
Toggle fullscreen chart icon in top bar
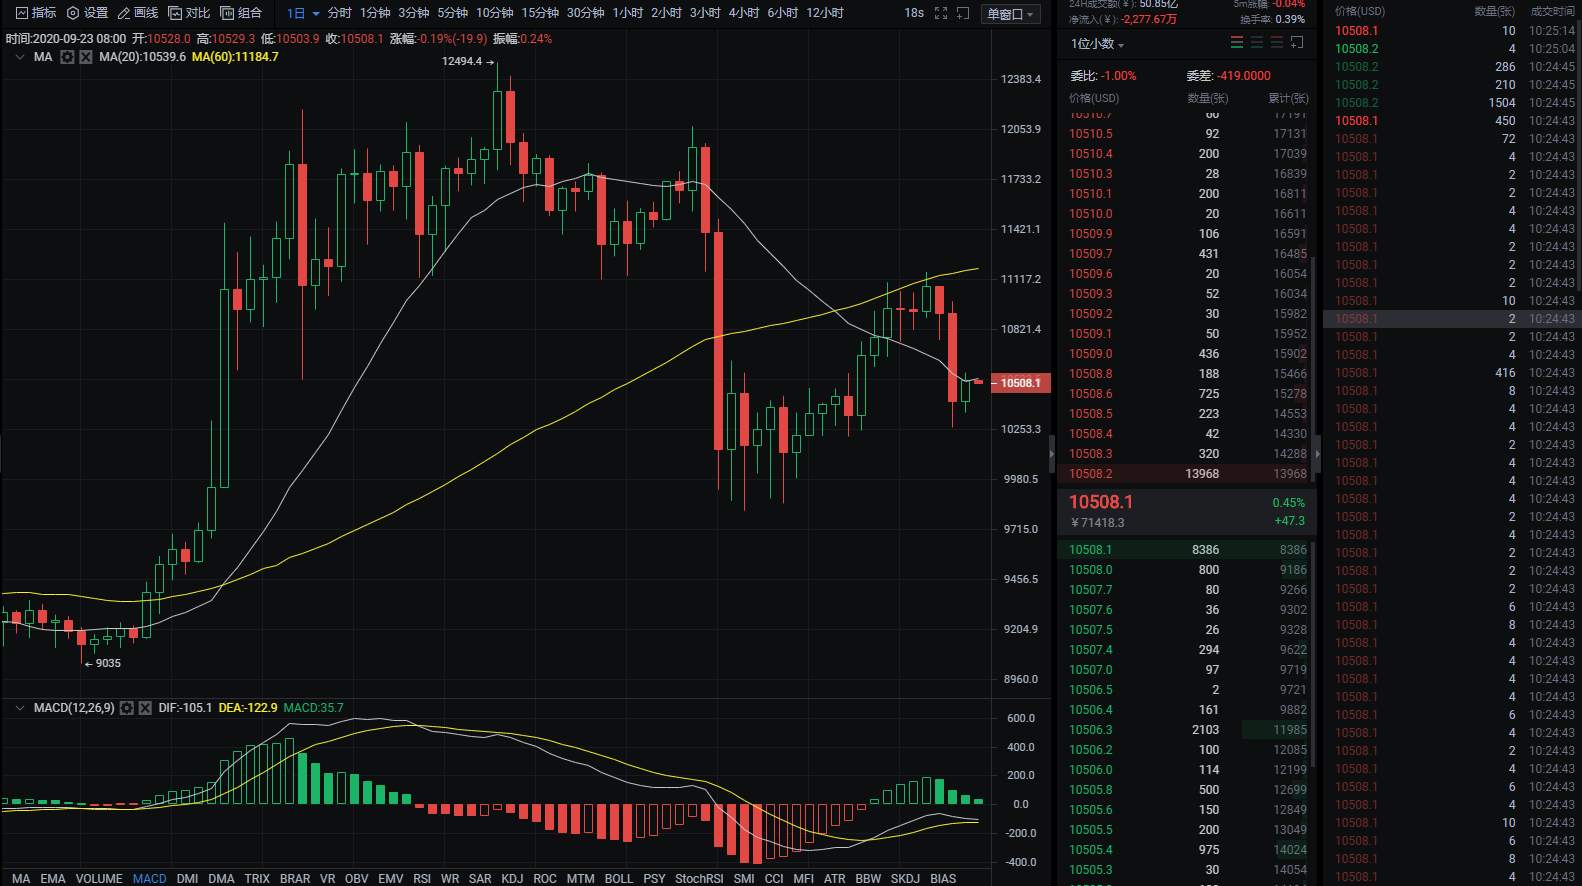pyautogui.click(x=940, y=13)
